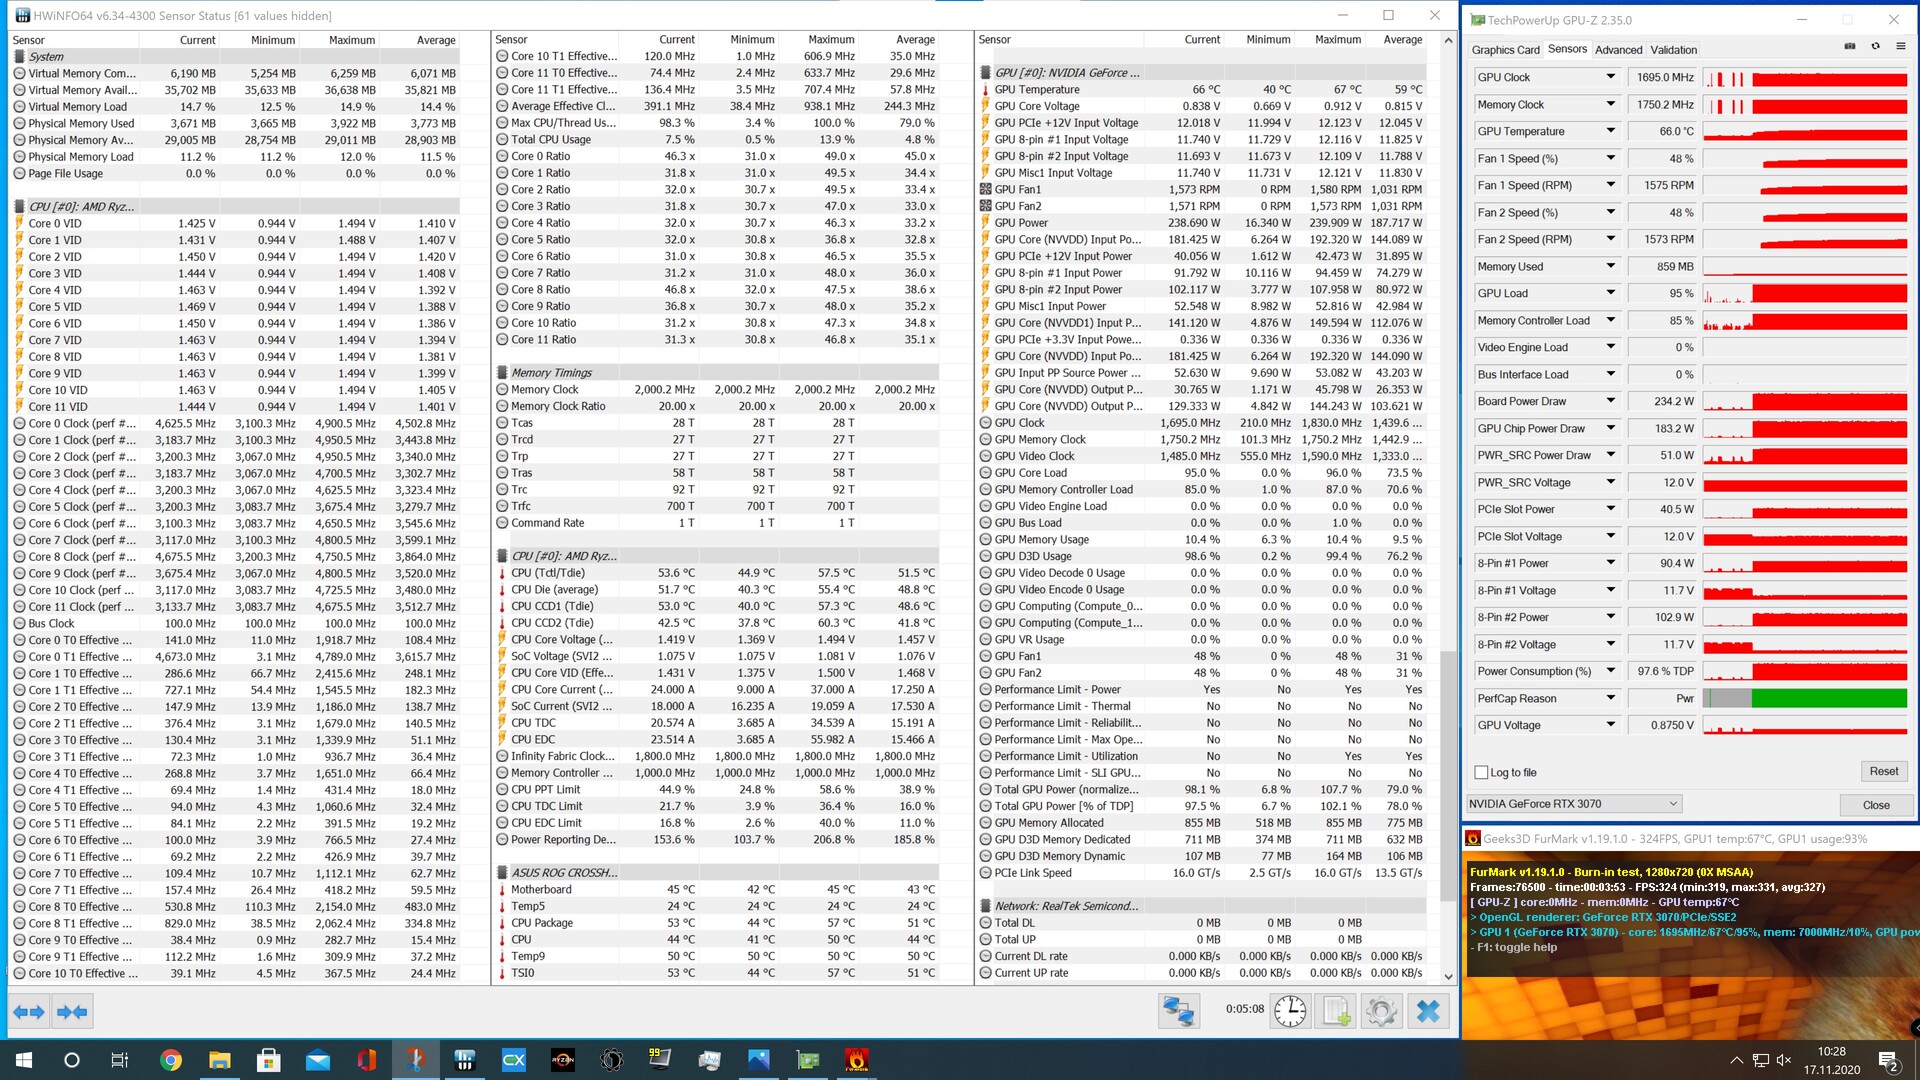Click the Close button in GPU-Z
Screen dimensions: 1920x1080
(1876, 805)
